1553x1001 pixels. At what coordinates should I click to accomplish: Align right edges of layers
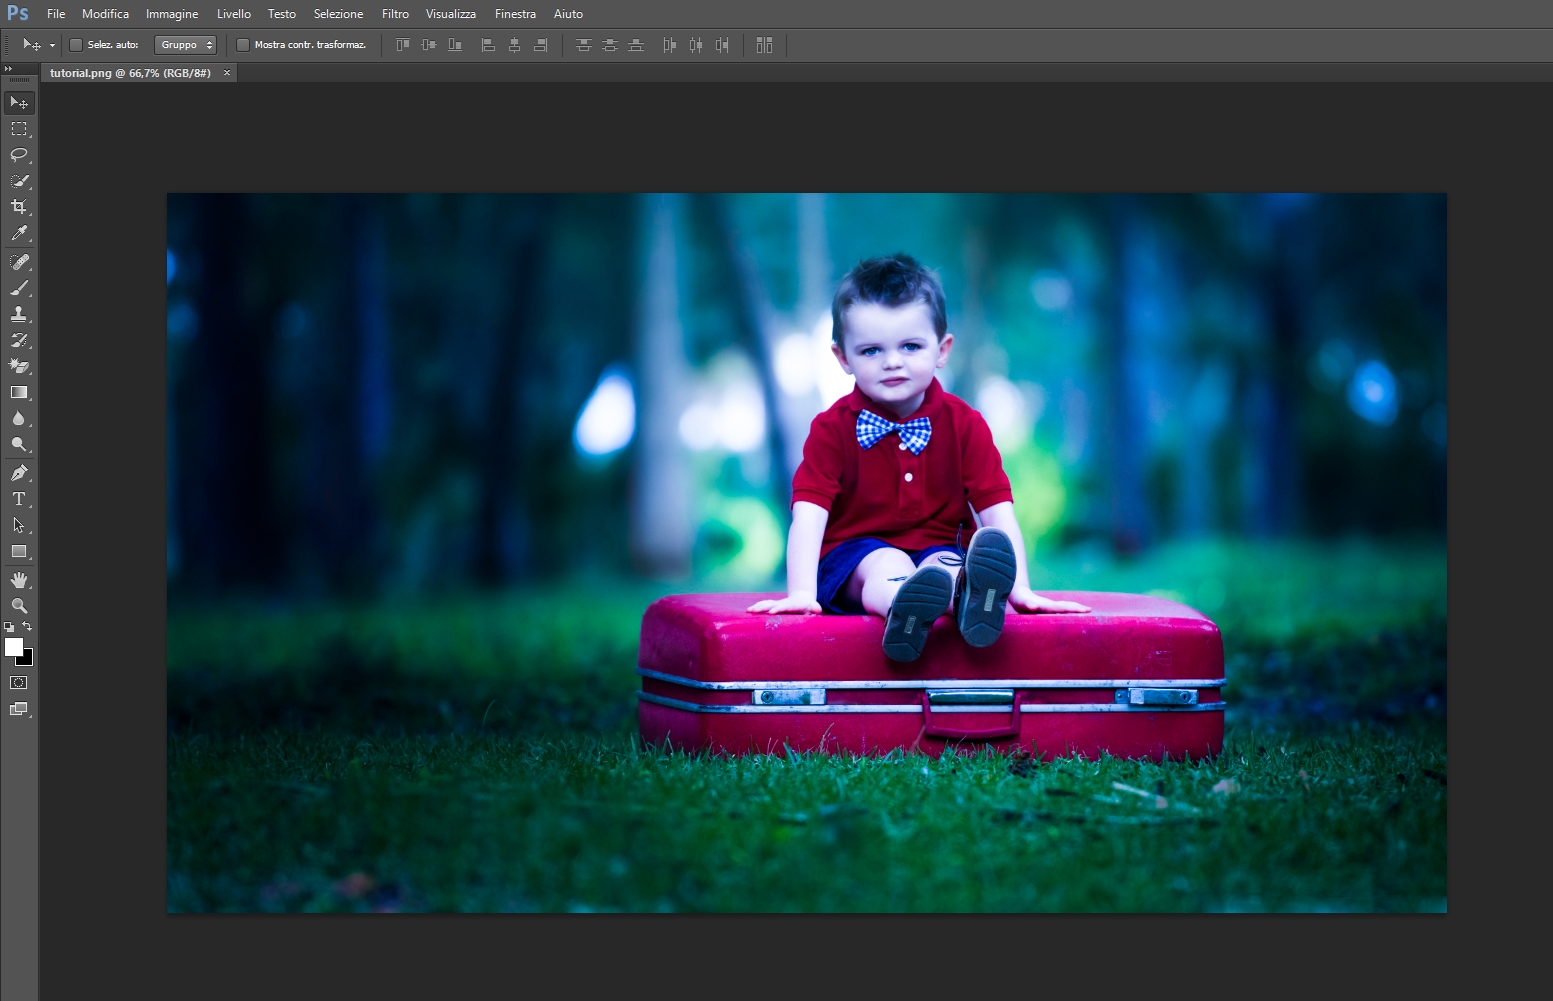tap(540, 45)
